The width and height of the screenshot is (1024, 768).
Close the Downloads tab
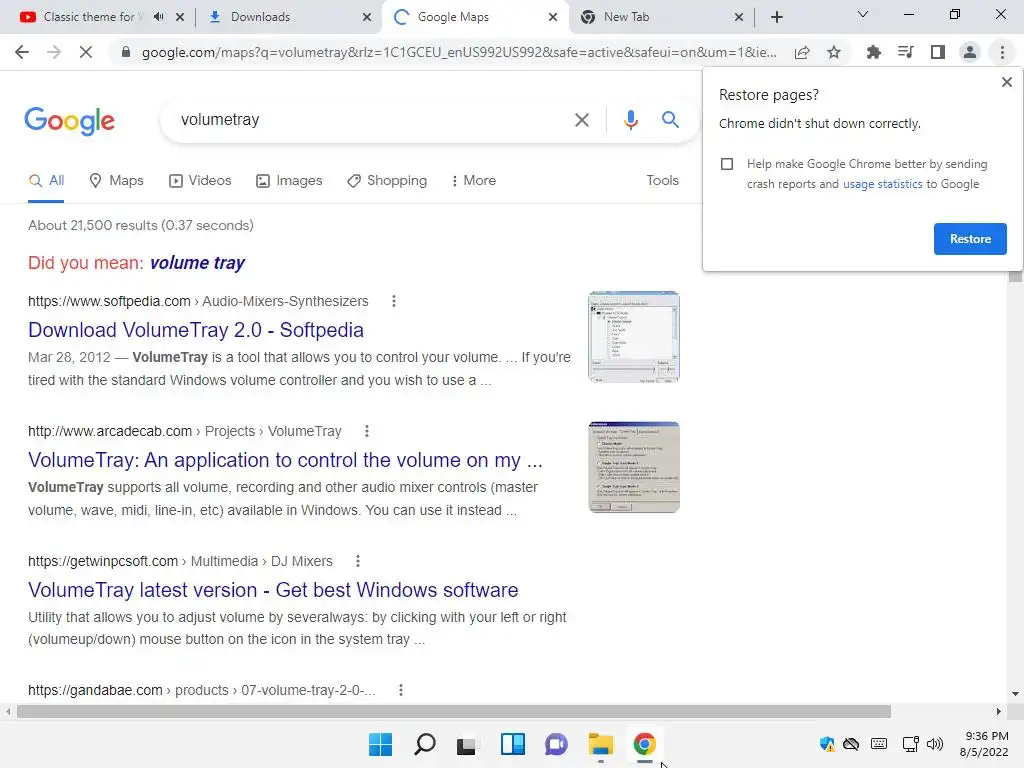tap(367, 17)
